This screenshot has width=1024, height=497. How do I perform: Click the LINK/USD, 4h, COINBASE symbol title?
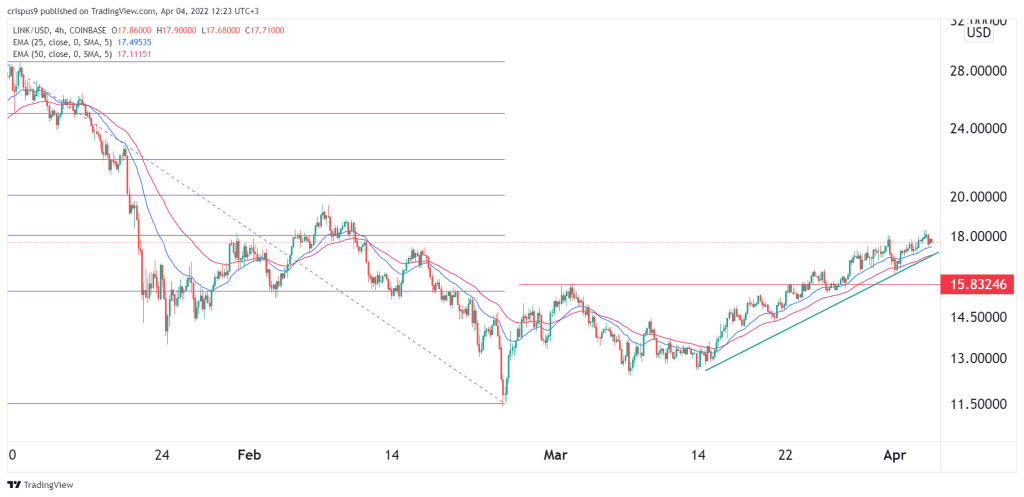coord(58,30)
